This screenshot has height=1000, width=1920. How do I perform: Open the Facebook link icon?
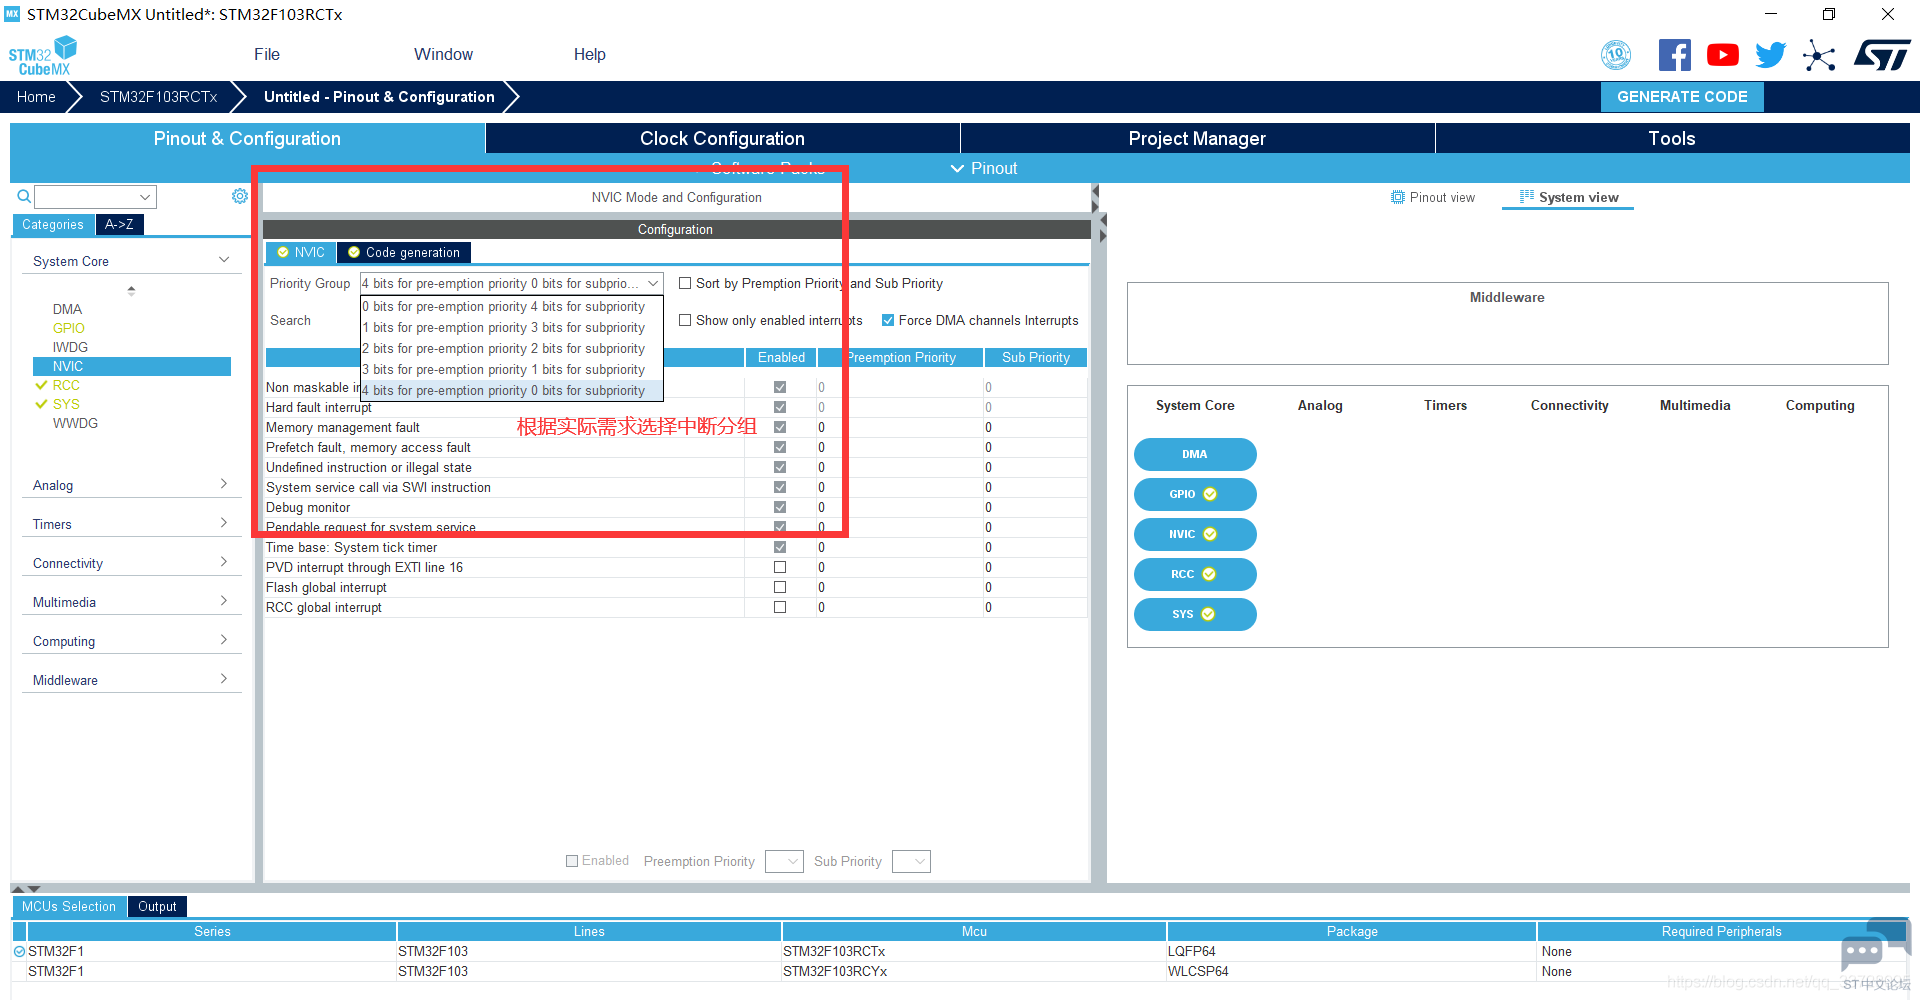[x=1675, y=55]
